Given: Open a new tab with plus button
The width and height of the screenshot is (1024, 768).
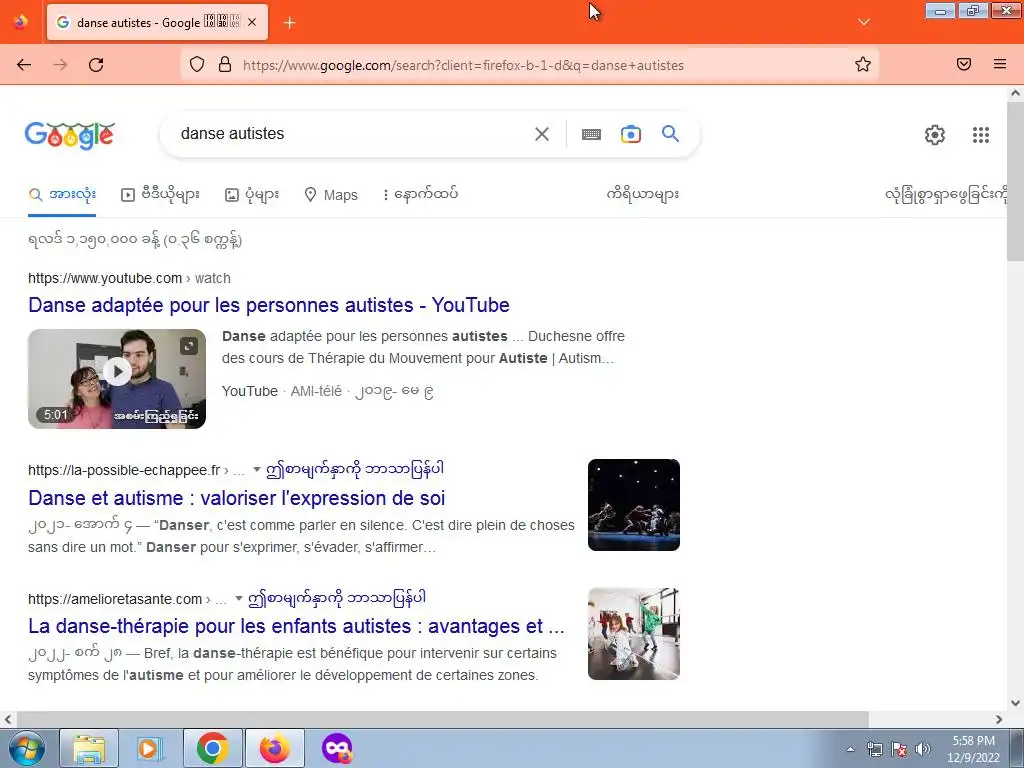Looking at the screenshot, I should 290,23.
